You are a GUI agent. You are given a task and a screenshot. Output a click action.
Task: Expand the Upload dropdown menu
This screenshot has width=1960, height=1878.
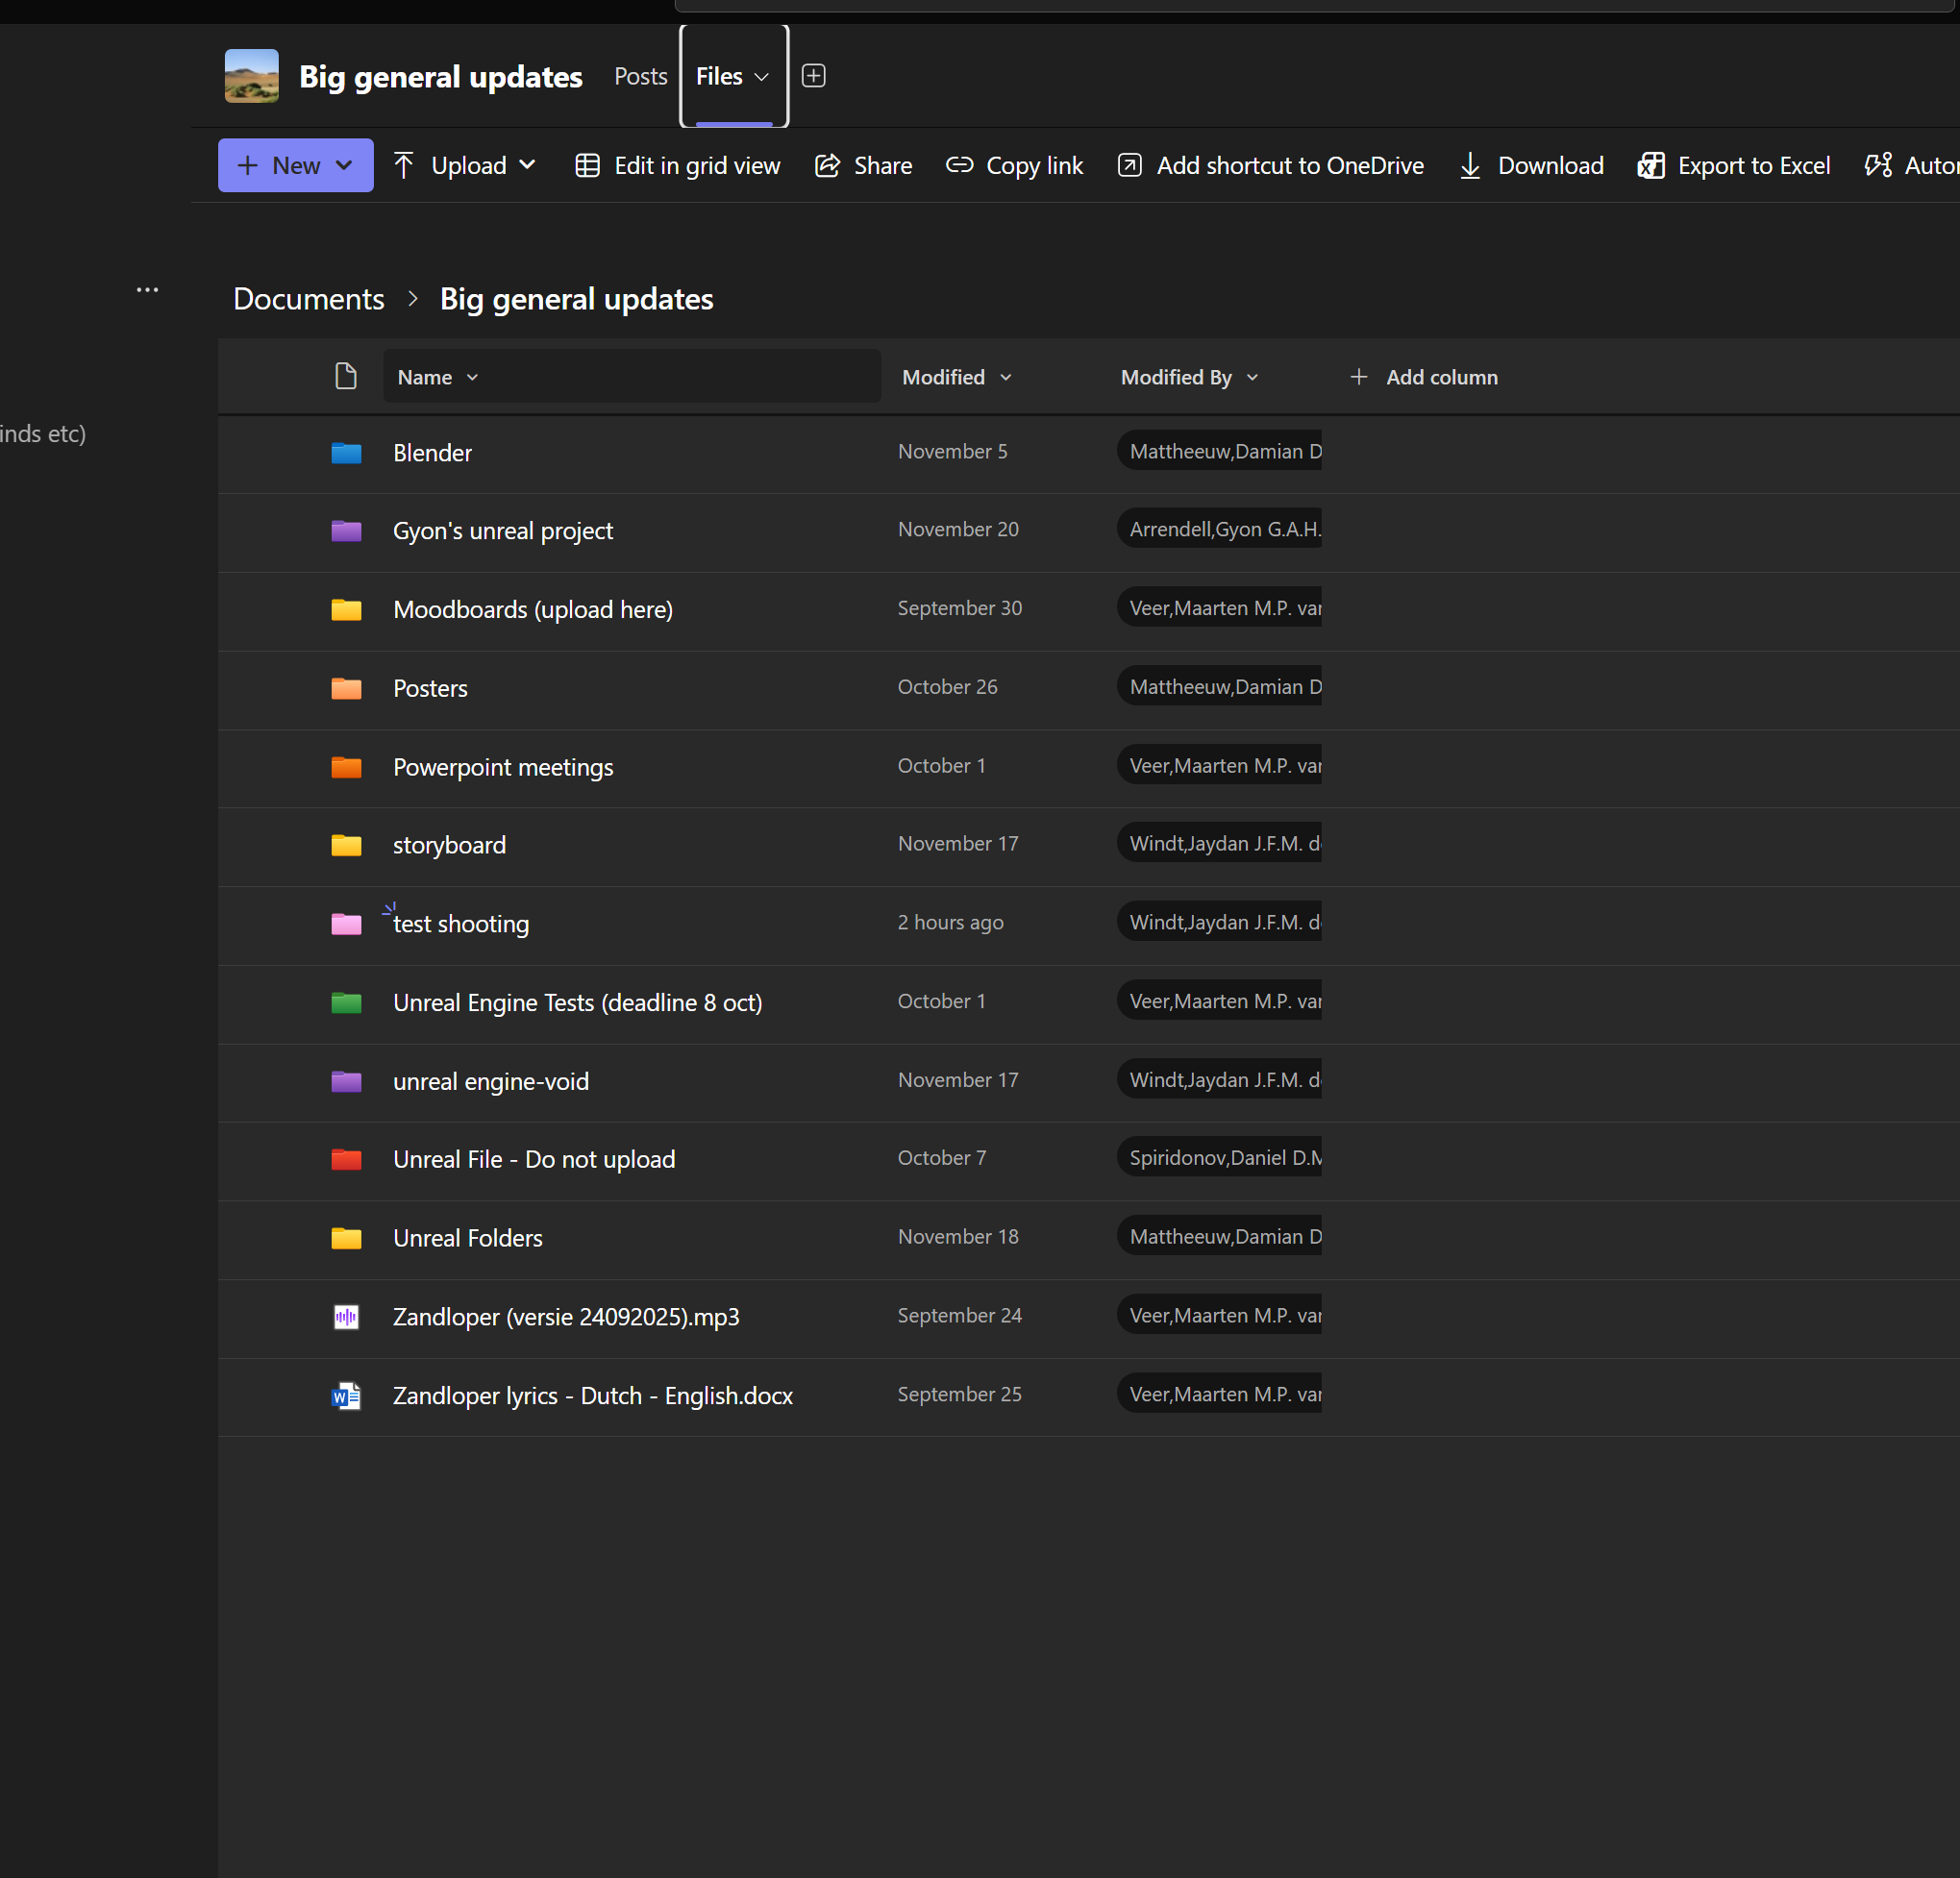pyautogui.click(x=528, y=166)
